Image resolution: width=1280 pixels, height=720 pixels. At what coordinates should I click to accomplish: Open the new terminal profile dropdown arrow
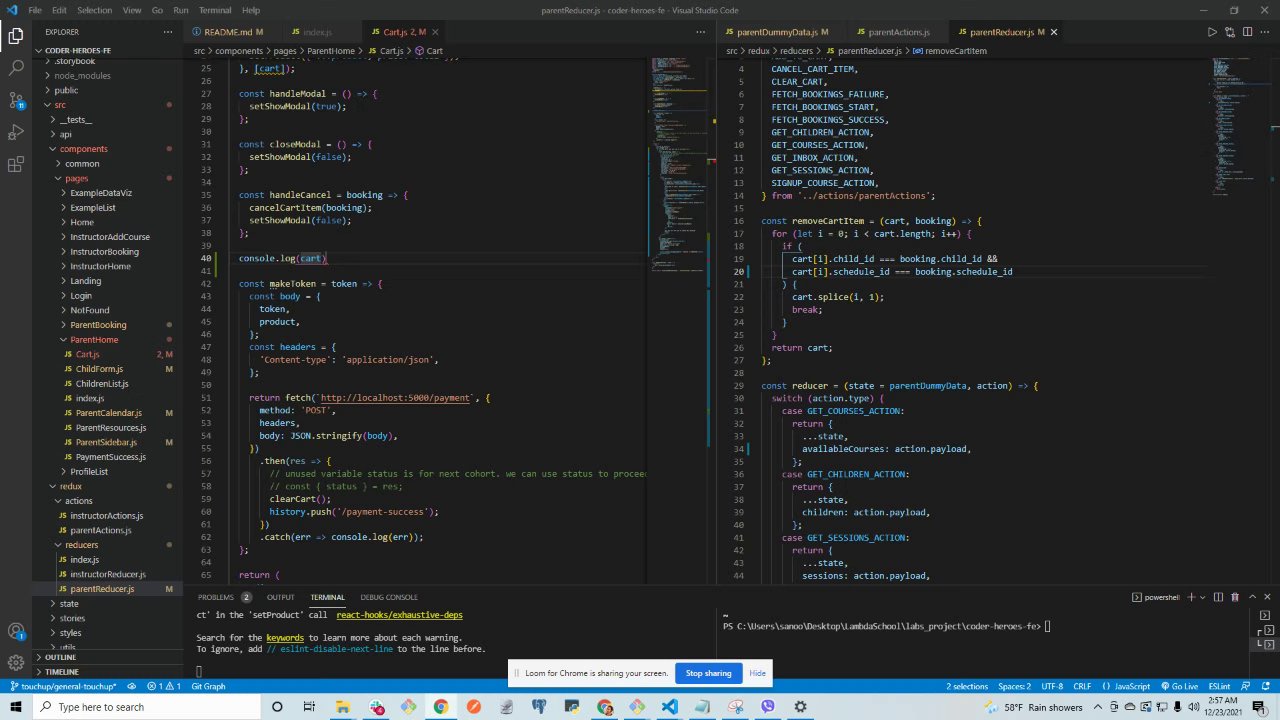(x=1200, y=597)
